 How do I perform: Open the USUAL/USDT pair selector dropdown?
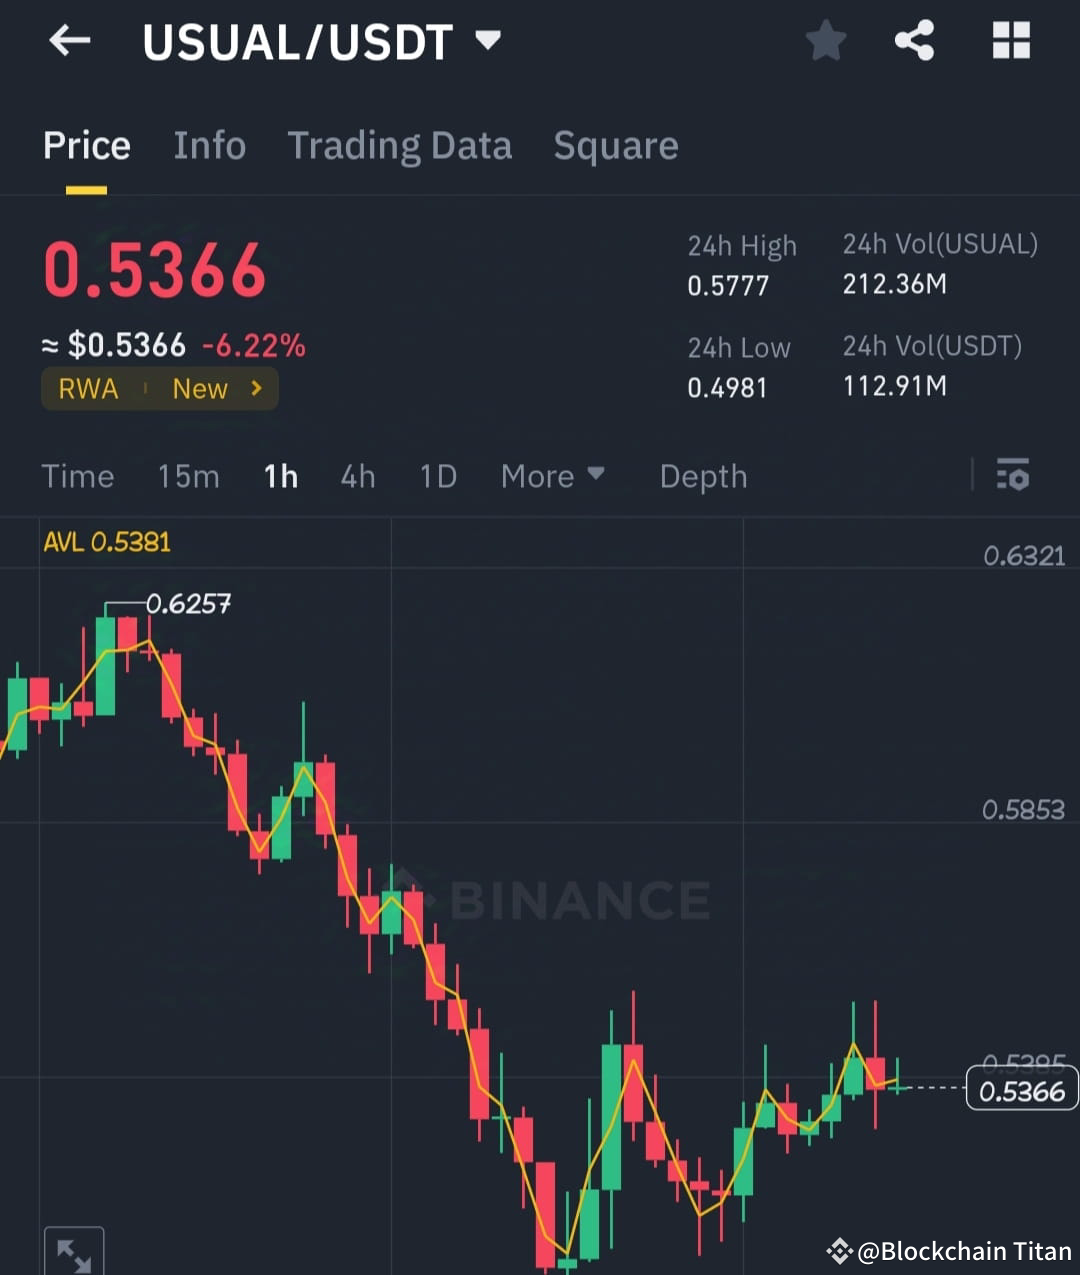click(488, 40)
